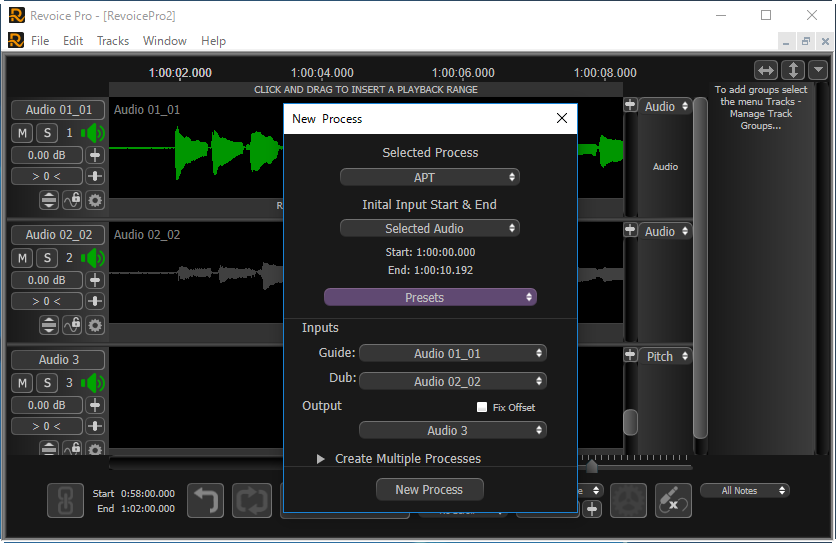Click plus icon beside Audio 01_01 view selector
836x543 pixels.
(630, 105)
